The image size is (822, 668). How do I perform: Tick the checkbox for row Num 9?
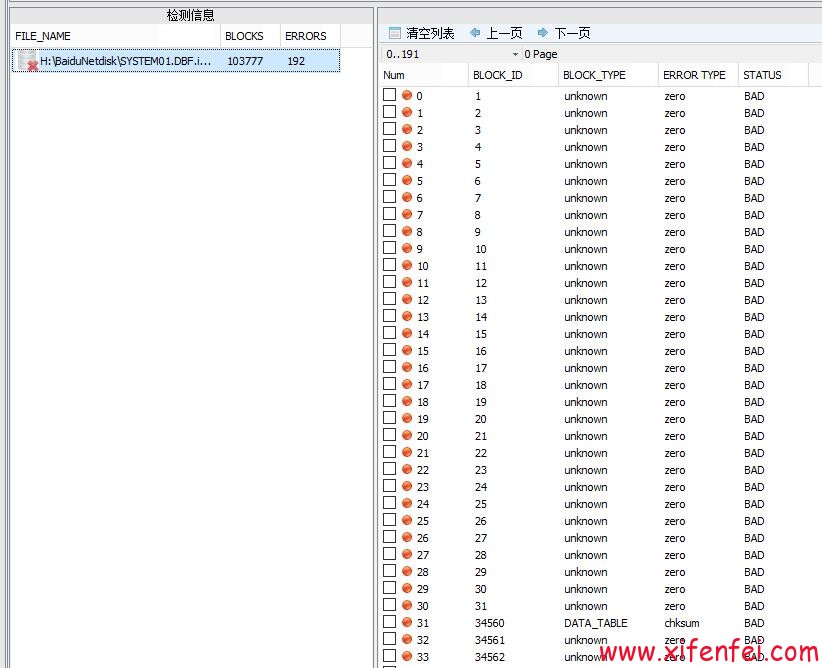pos(390,247)
